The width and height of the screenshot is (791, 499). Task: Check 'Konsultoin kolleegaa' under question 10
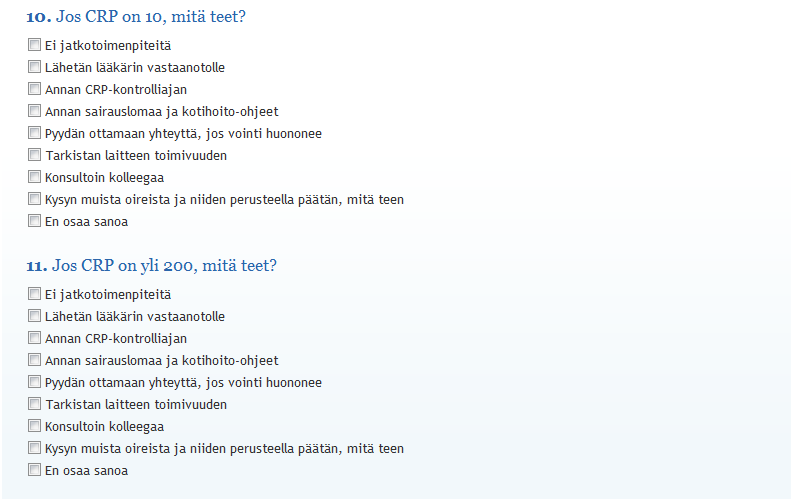[x=34, y=176]
